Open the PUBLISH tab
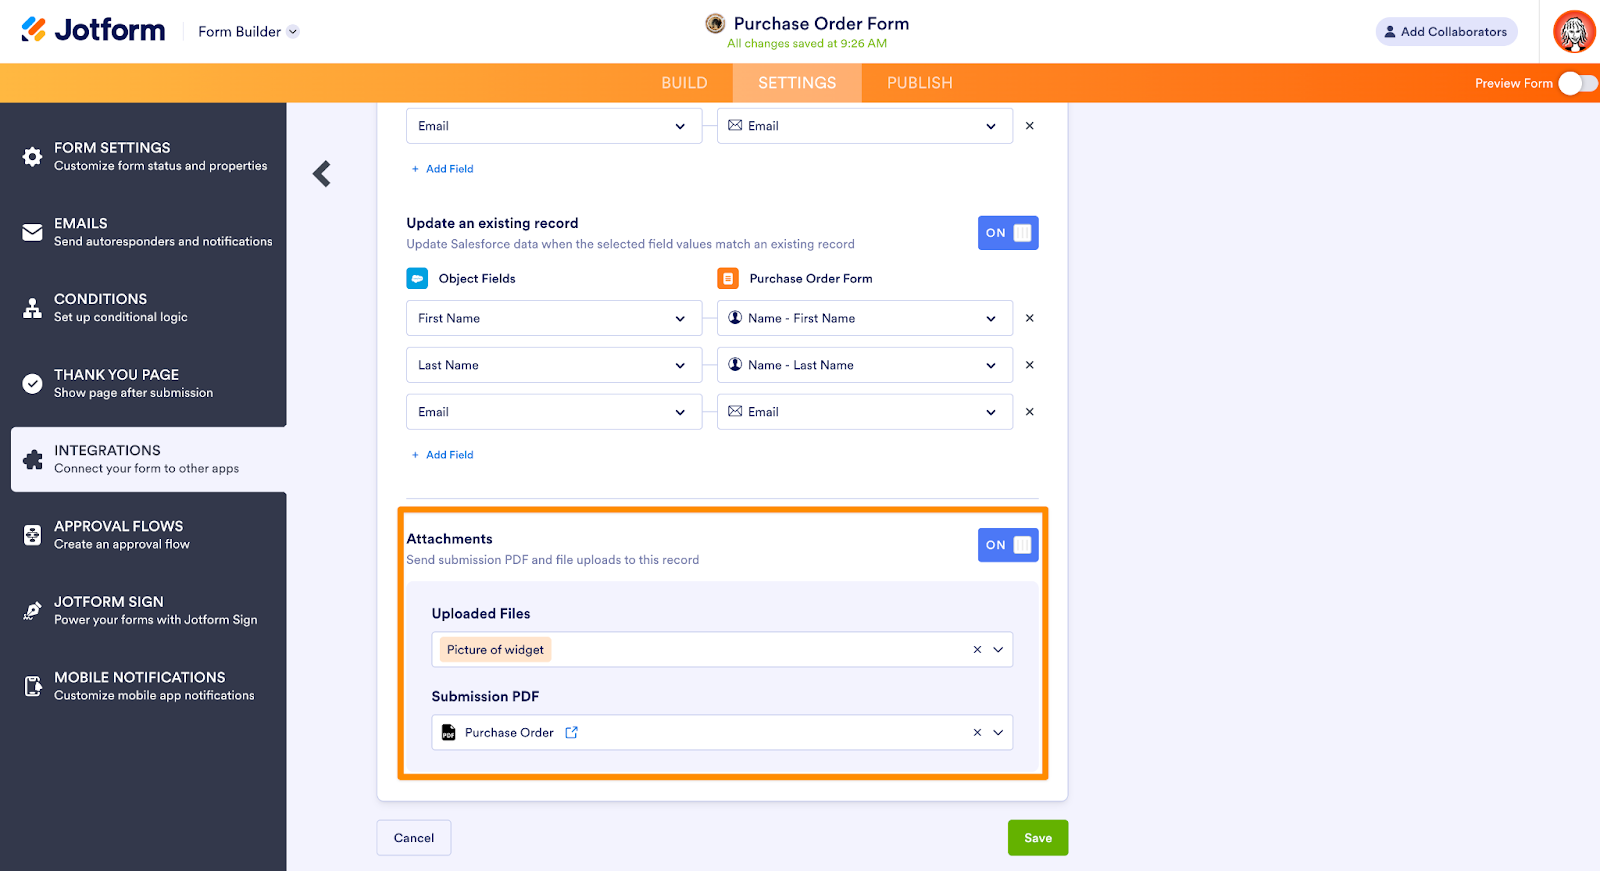This screenshot has width=1600, height=871. tap(919, 83)
